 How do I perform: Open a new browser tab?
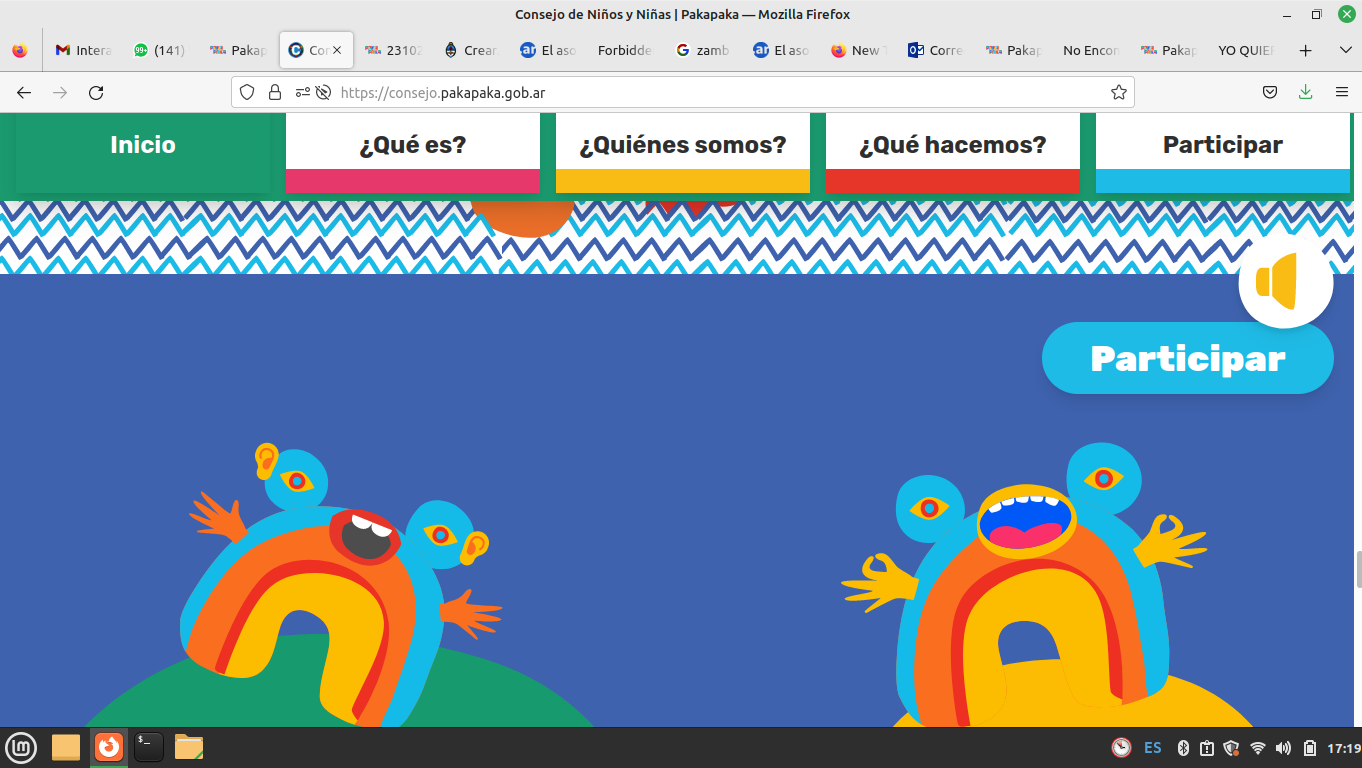[x=1305, y=50]
